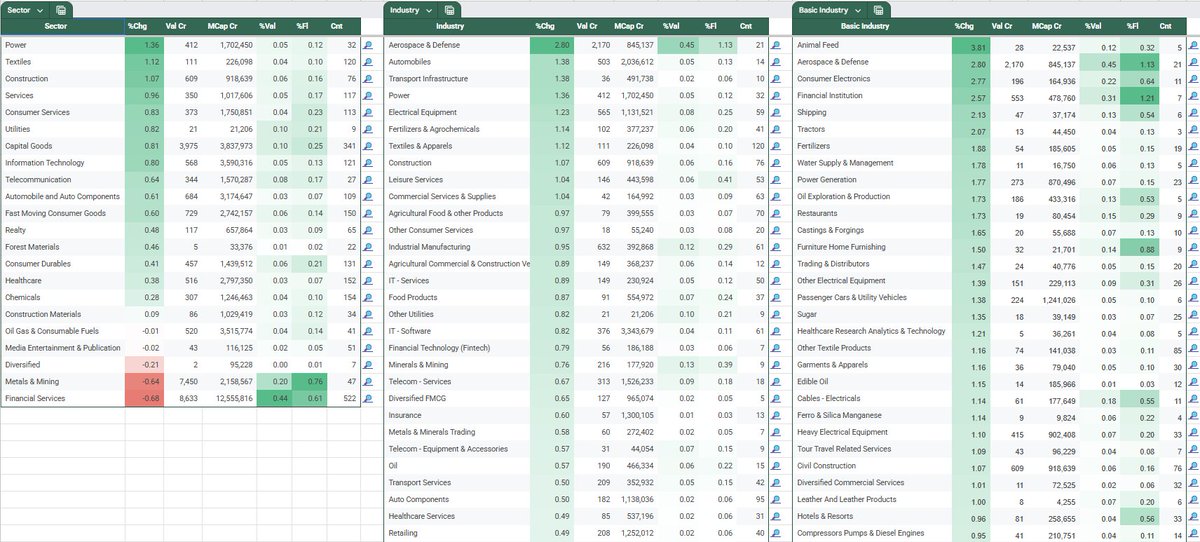Click the magnifier icon for the Insurance row
The width and height of the screenshot is (1200, 542).
pos(775,415)
